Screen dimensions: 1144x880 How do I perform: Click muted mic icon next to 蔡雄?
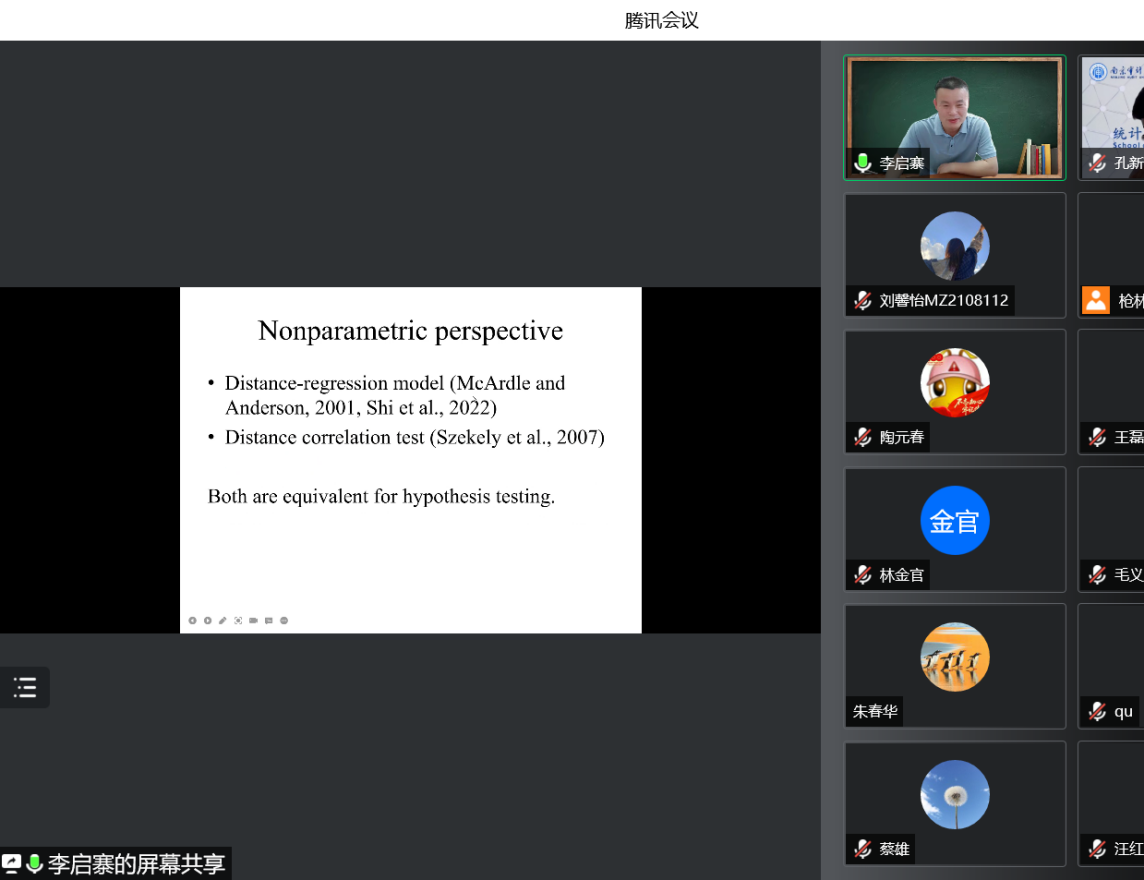click(863, 849)
